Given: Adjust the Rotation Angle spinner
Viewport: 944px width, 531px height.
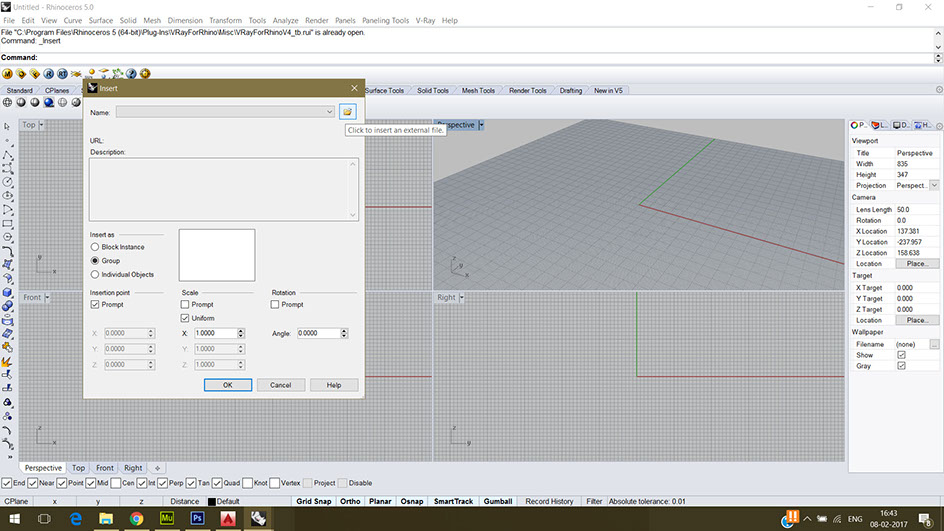Looking at the screenshot, I should (x=344, y=333).
